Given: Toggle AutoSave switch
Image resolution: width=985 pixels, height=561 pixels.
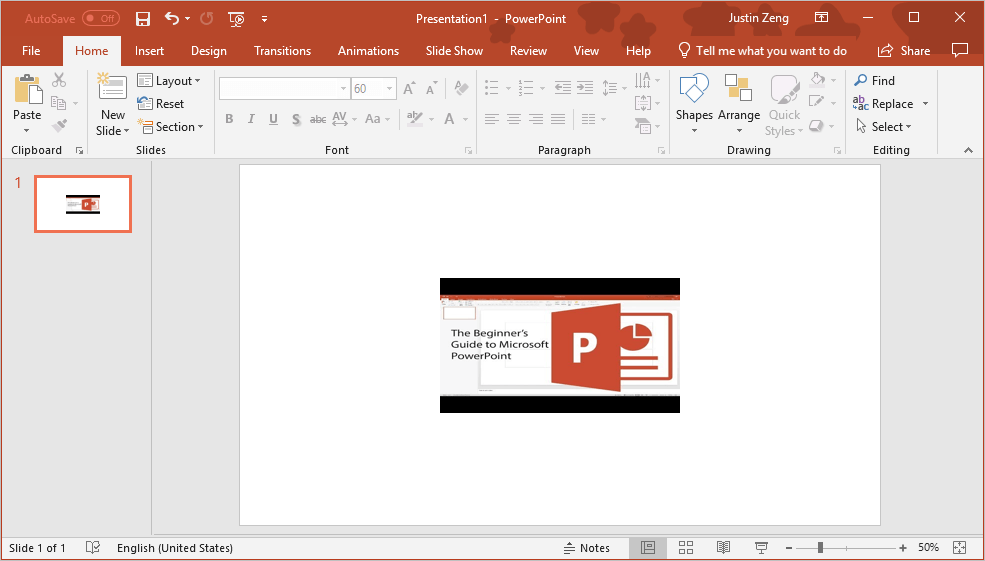Looking at the screenshot, I should coord(100,19).
